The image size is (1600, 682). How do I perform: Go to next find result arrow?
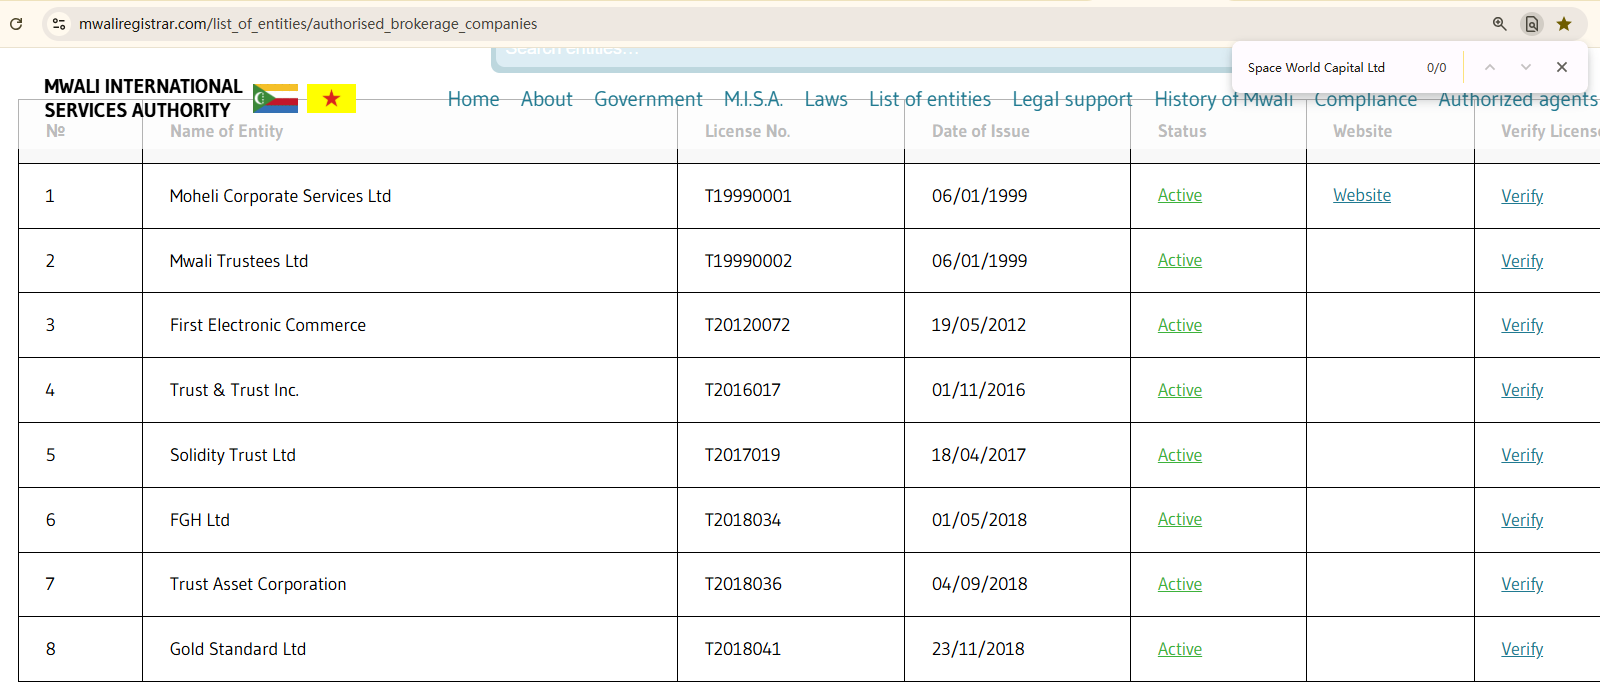[x=1525, y=67]
